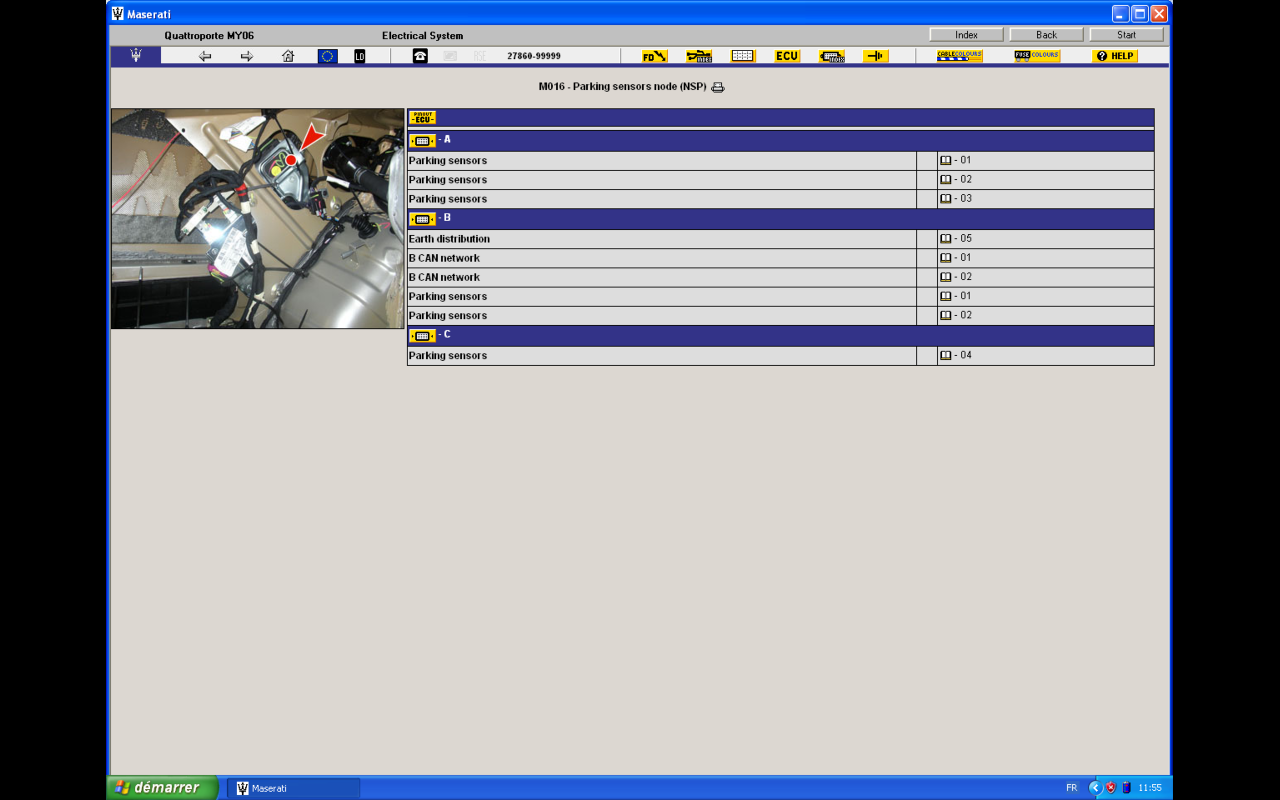This screenshot has height=800, width=1280.
Task: Click the LD icon in toolbar
Action: (x=360, y=56)
